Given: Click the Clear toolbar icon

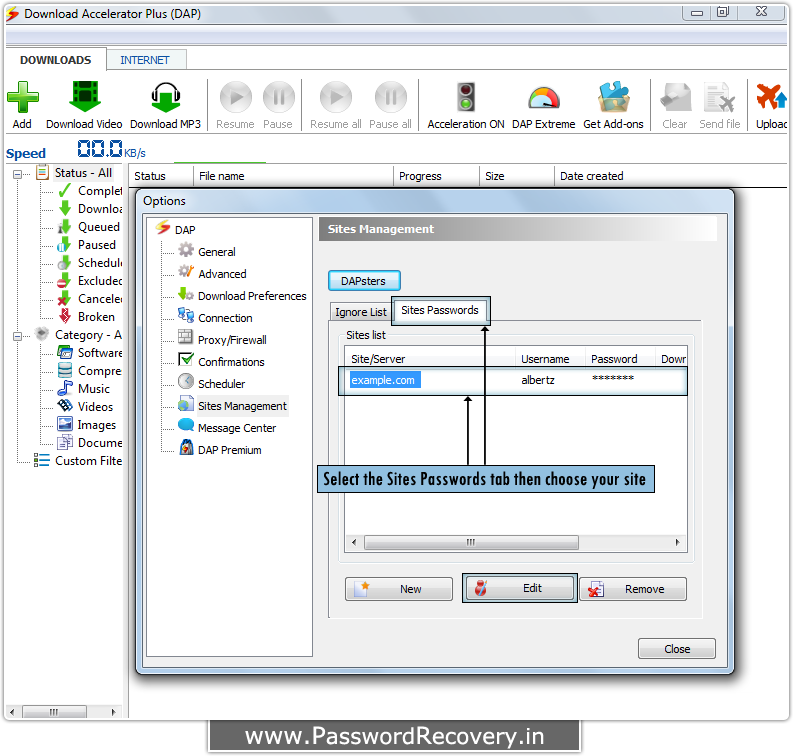Looking at the screenshot, I should tap(675, 98).
